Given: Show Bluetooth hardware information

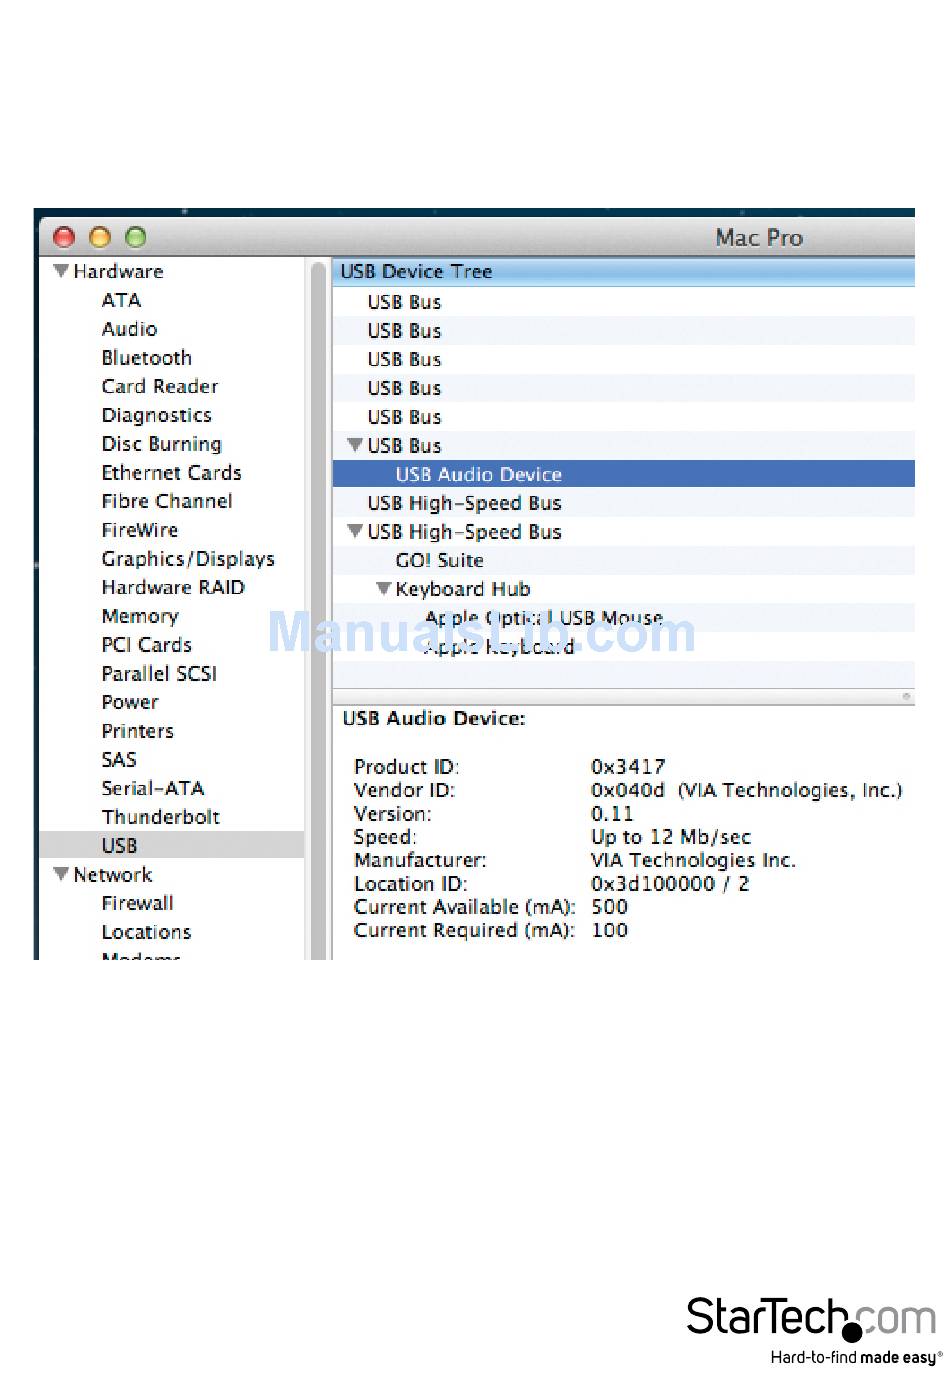Looking at the screenshot, I should pos(146,358).
